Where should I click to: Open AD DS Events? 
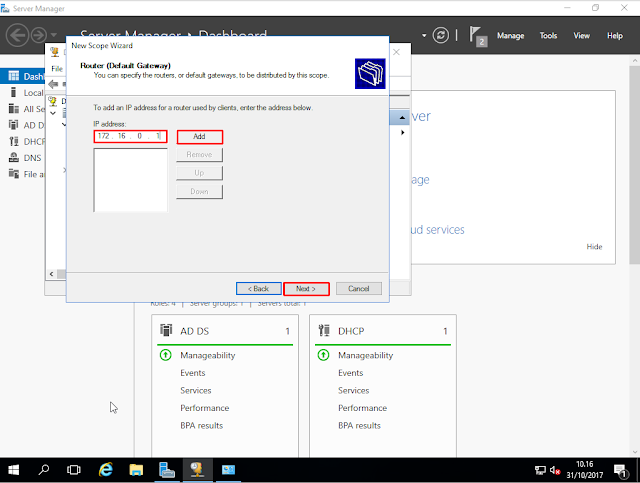[193, 373]
